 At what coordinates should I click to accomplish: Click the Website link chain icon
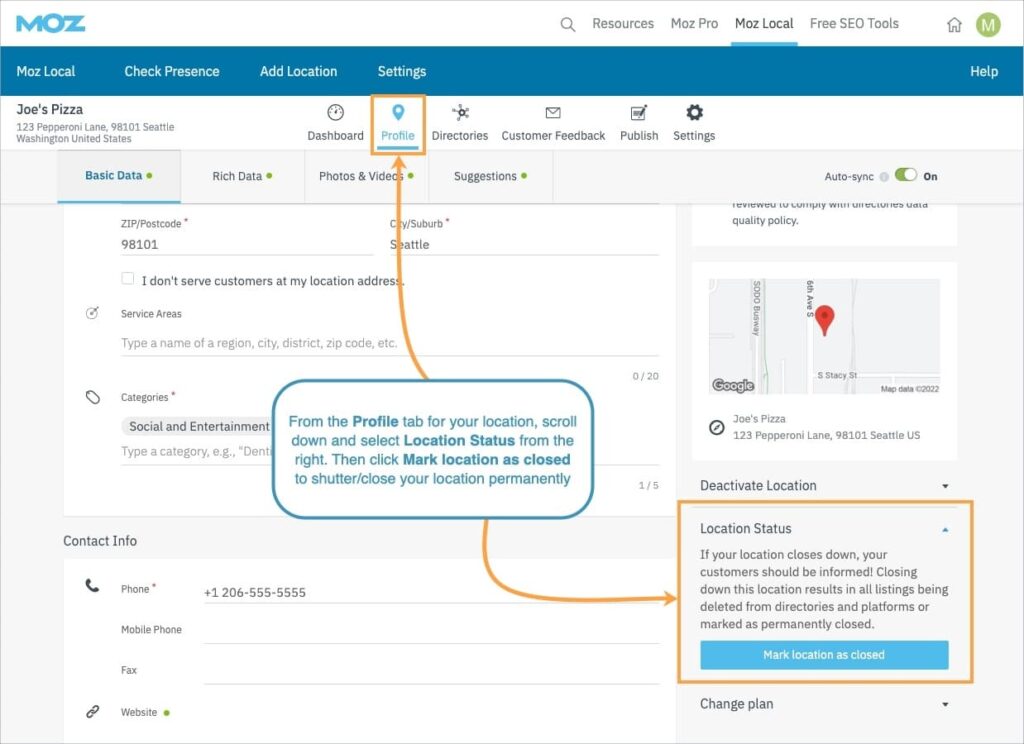pos(93,711)
